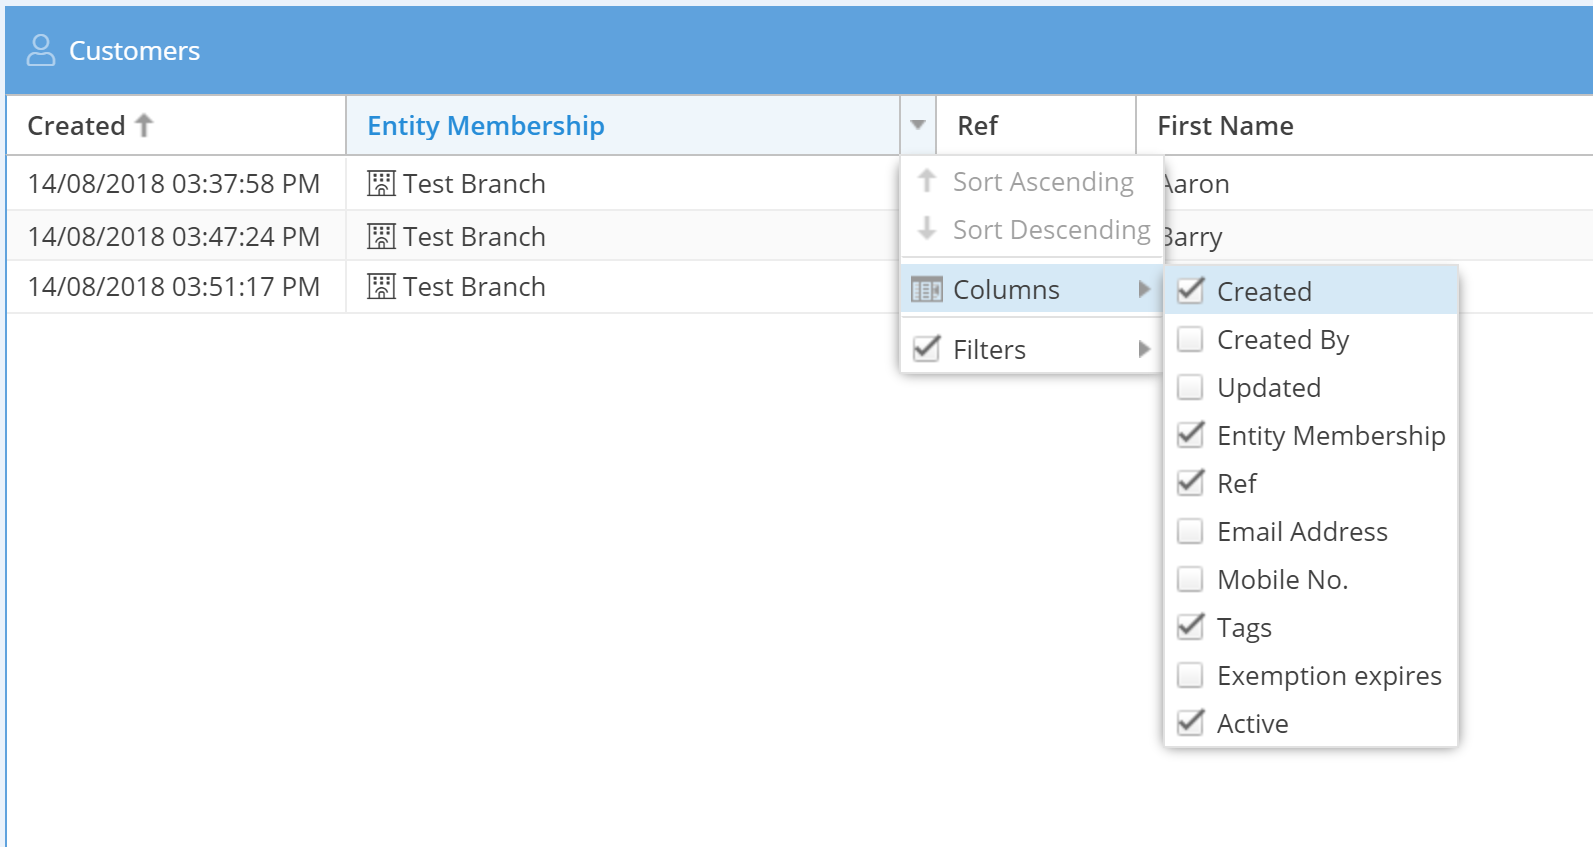The image size is (1593, 847).
Task: Toggle the Filters checkbox in the menu
Action: (x=927, y=349)
